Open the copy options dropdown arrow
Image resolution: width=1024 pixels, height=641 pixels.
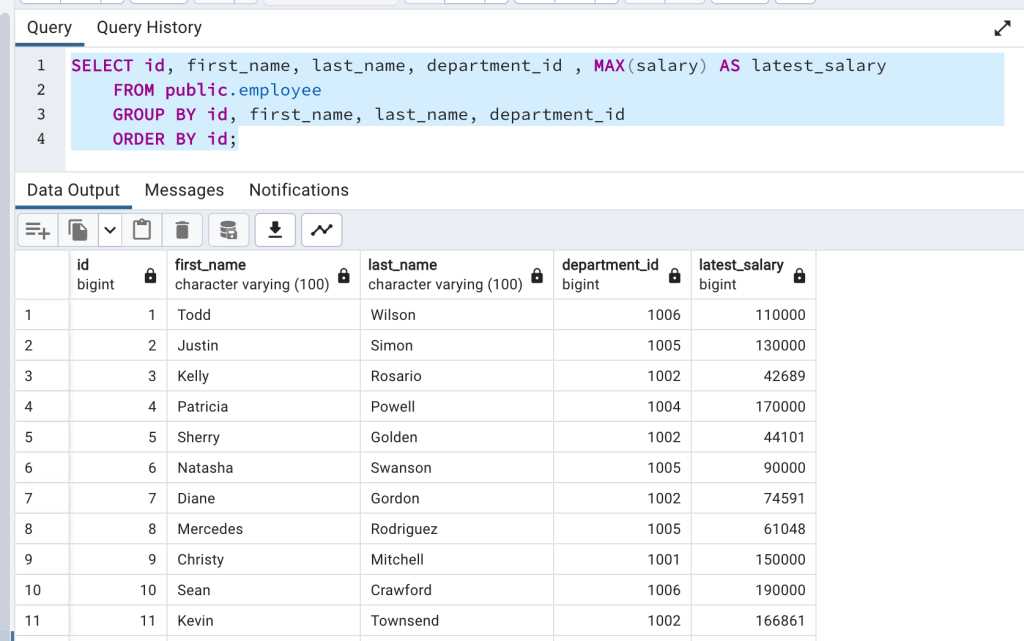110,231
